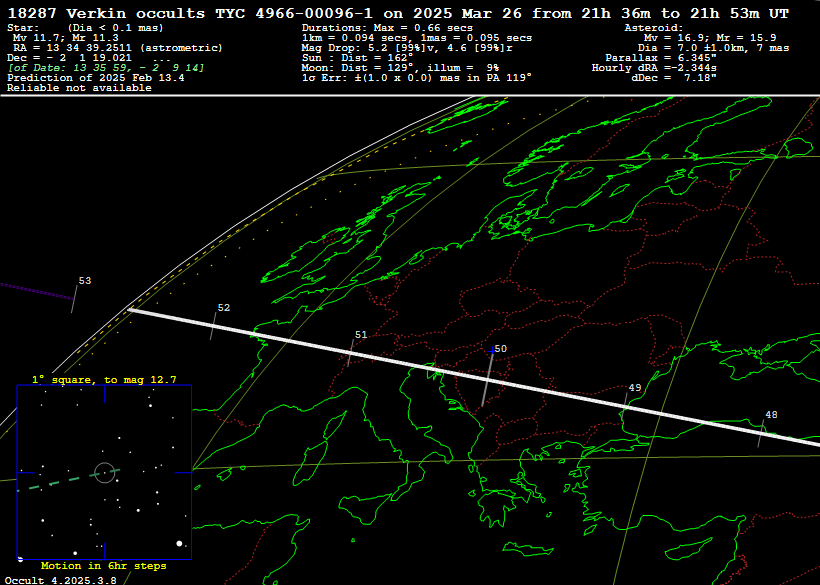The height and width of the screenshot is (585, 820).
Task: Click '1km = 0.094 secs, 1mas = 0.095 secs' line
Action: [x=417, y=38]
